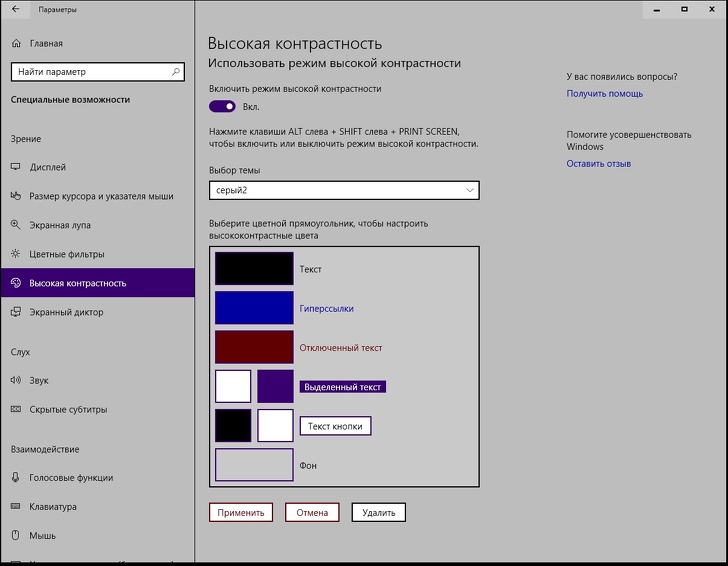Open the Клавиатура keyboard icon
728x566 pixels.
click(16, 507)
